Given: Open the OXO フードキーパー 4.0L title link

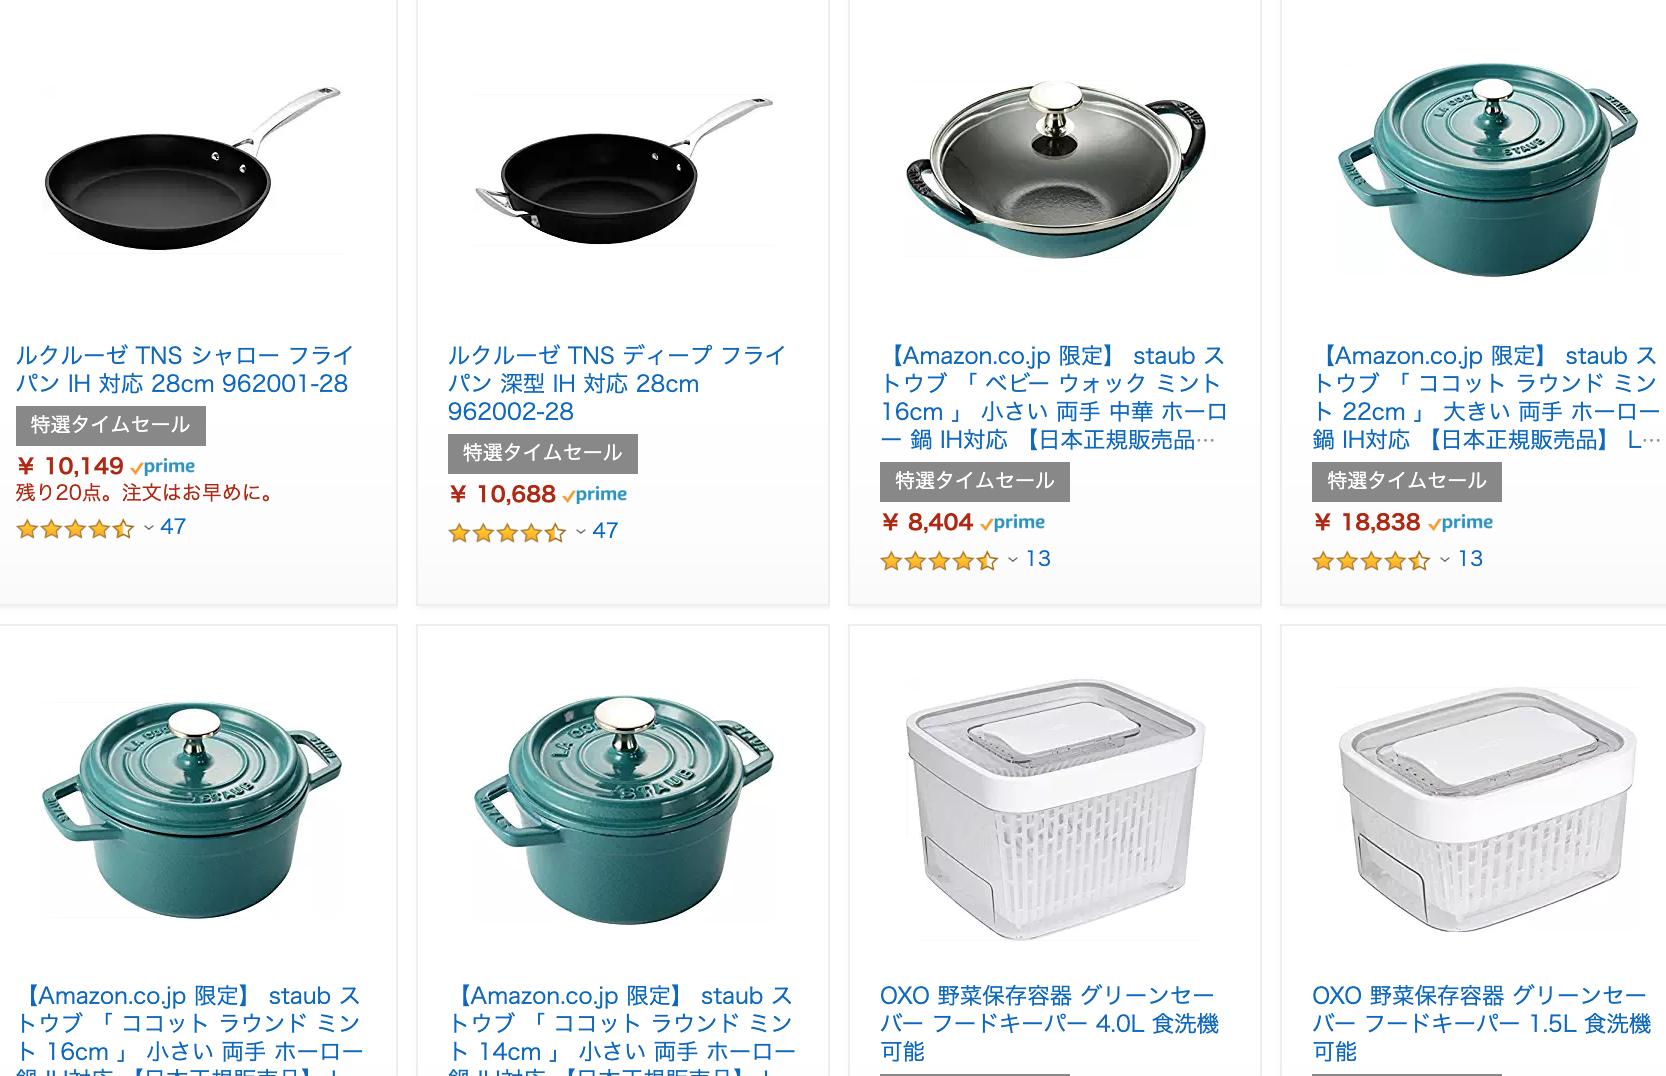Looking at the screenshot, I should pyautogui.click(x=1049, y=1023).
